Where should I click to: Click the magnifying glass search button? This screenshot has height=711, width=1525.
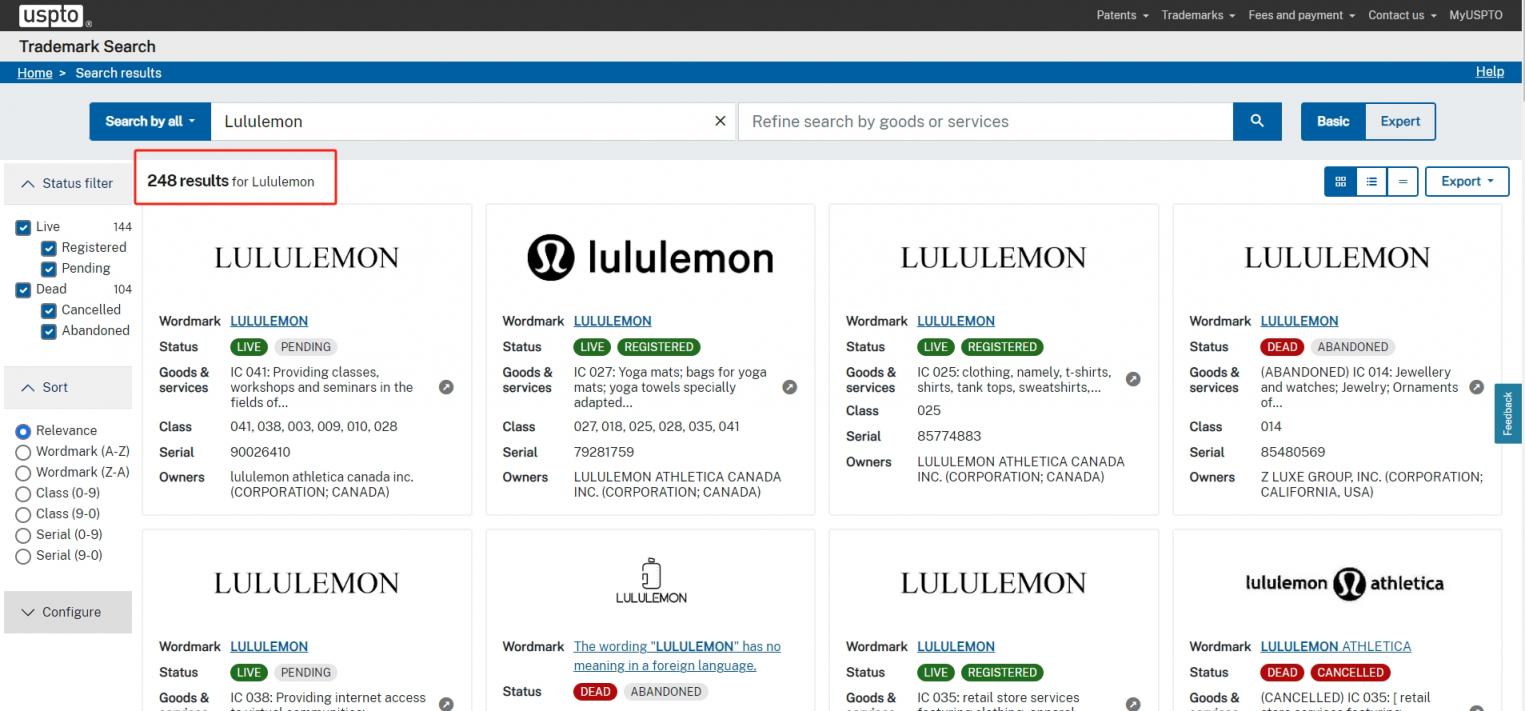[x=1257, y=121]
